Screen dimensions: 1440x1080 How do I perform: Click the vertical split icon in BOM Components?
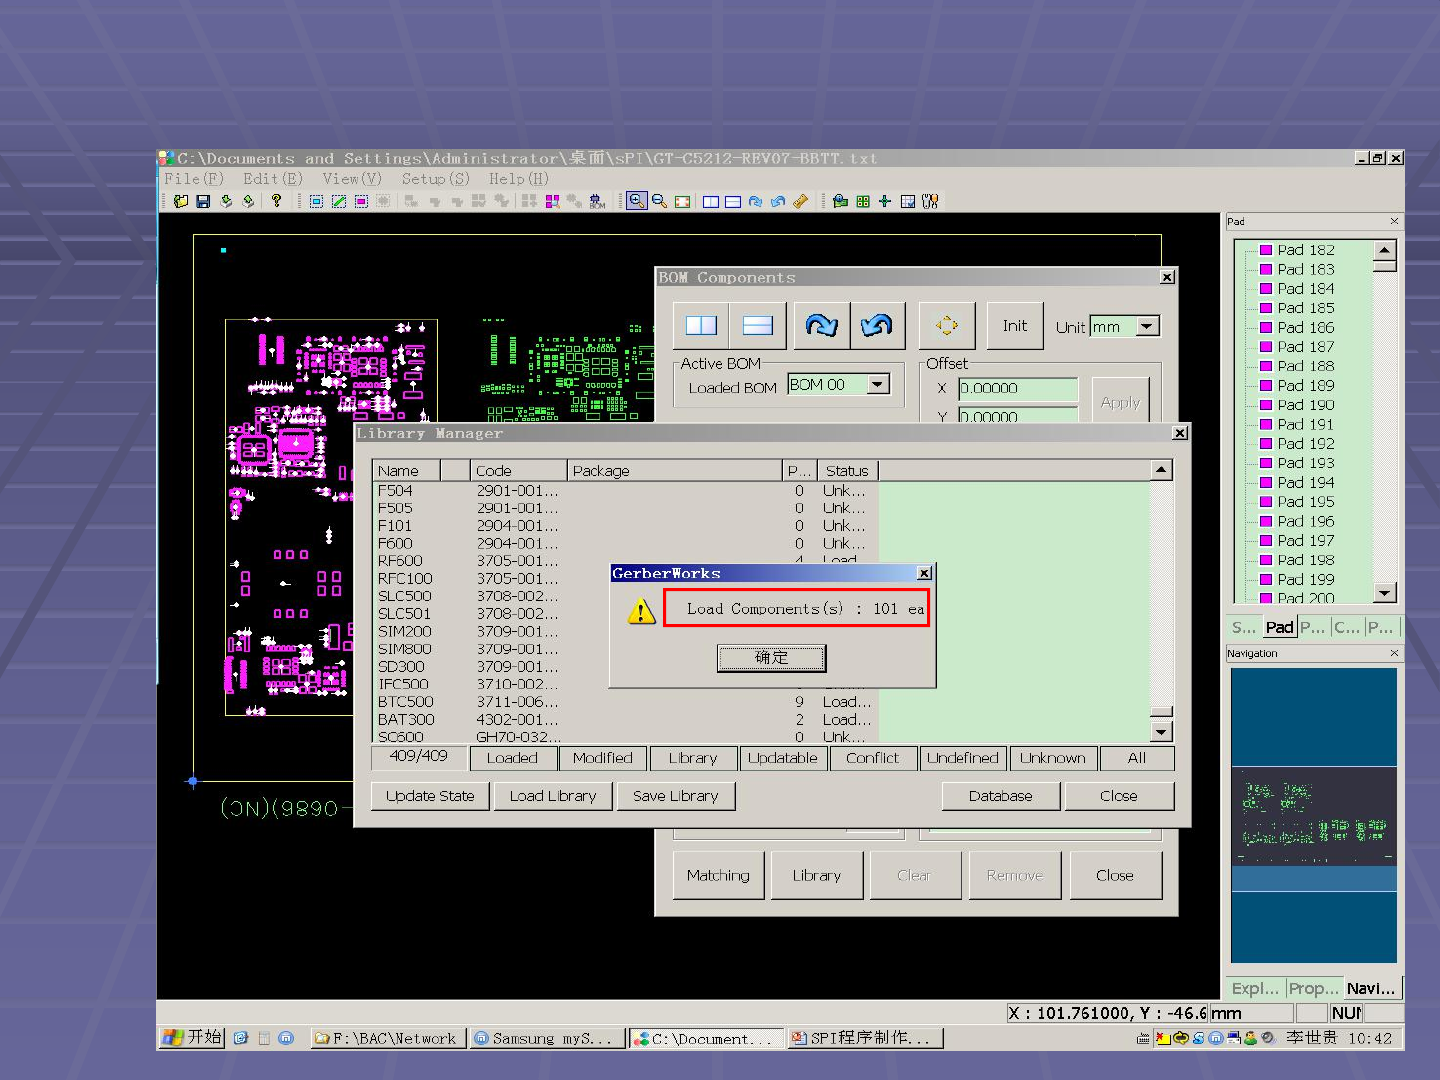click(701, 326)
